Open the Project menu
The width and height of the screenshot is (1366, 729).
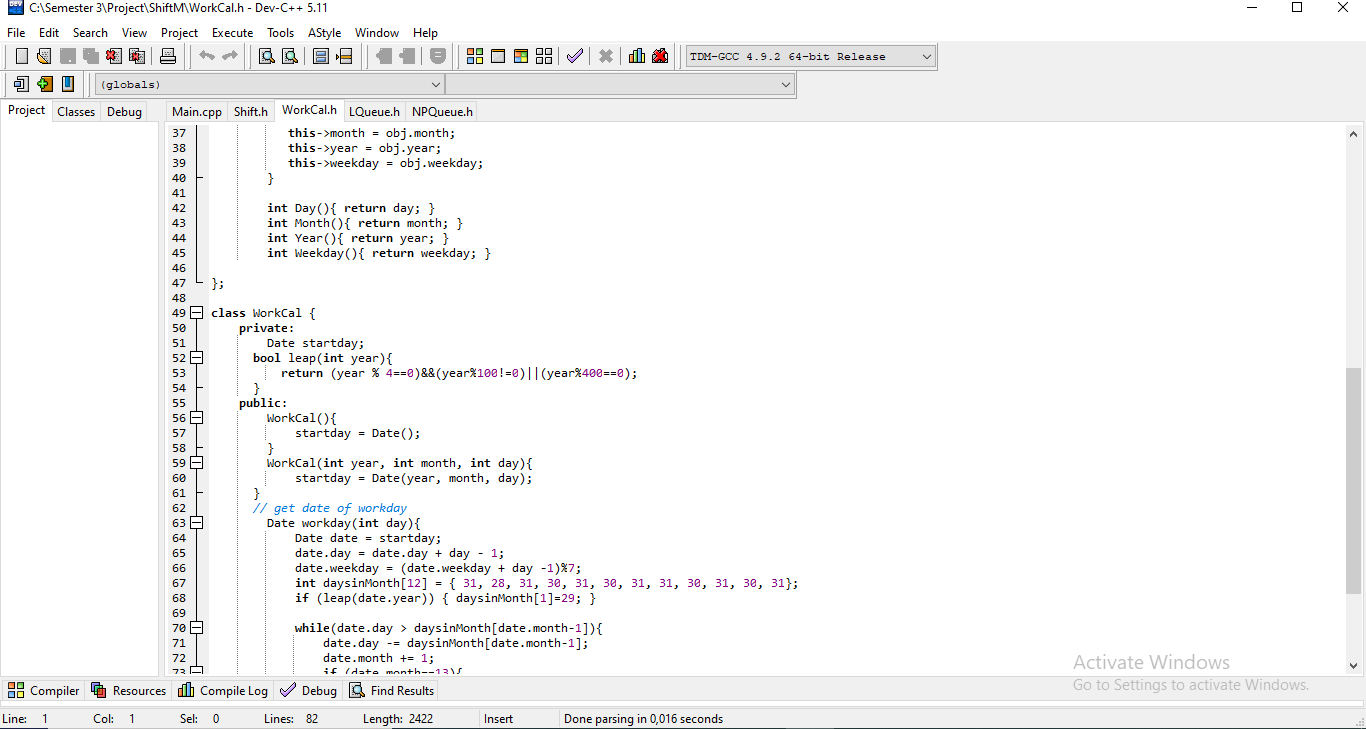click(180, 33)
